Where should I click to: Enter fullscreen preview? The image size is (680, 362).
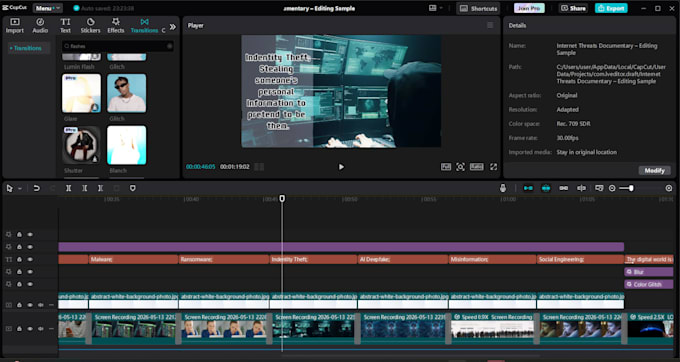494,167
